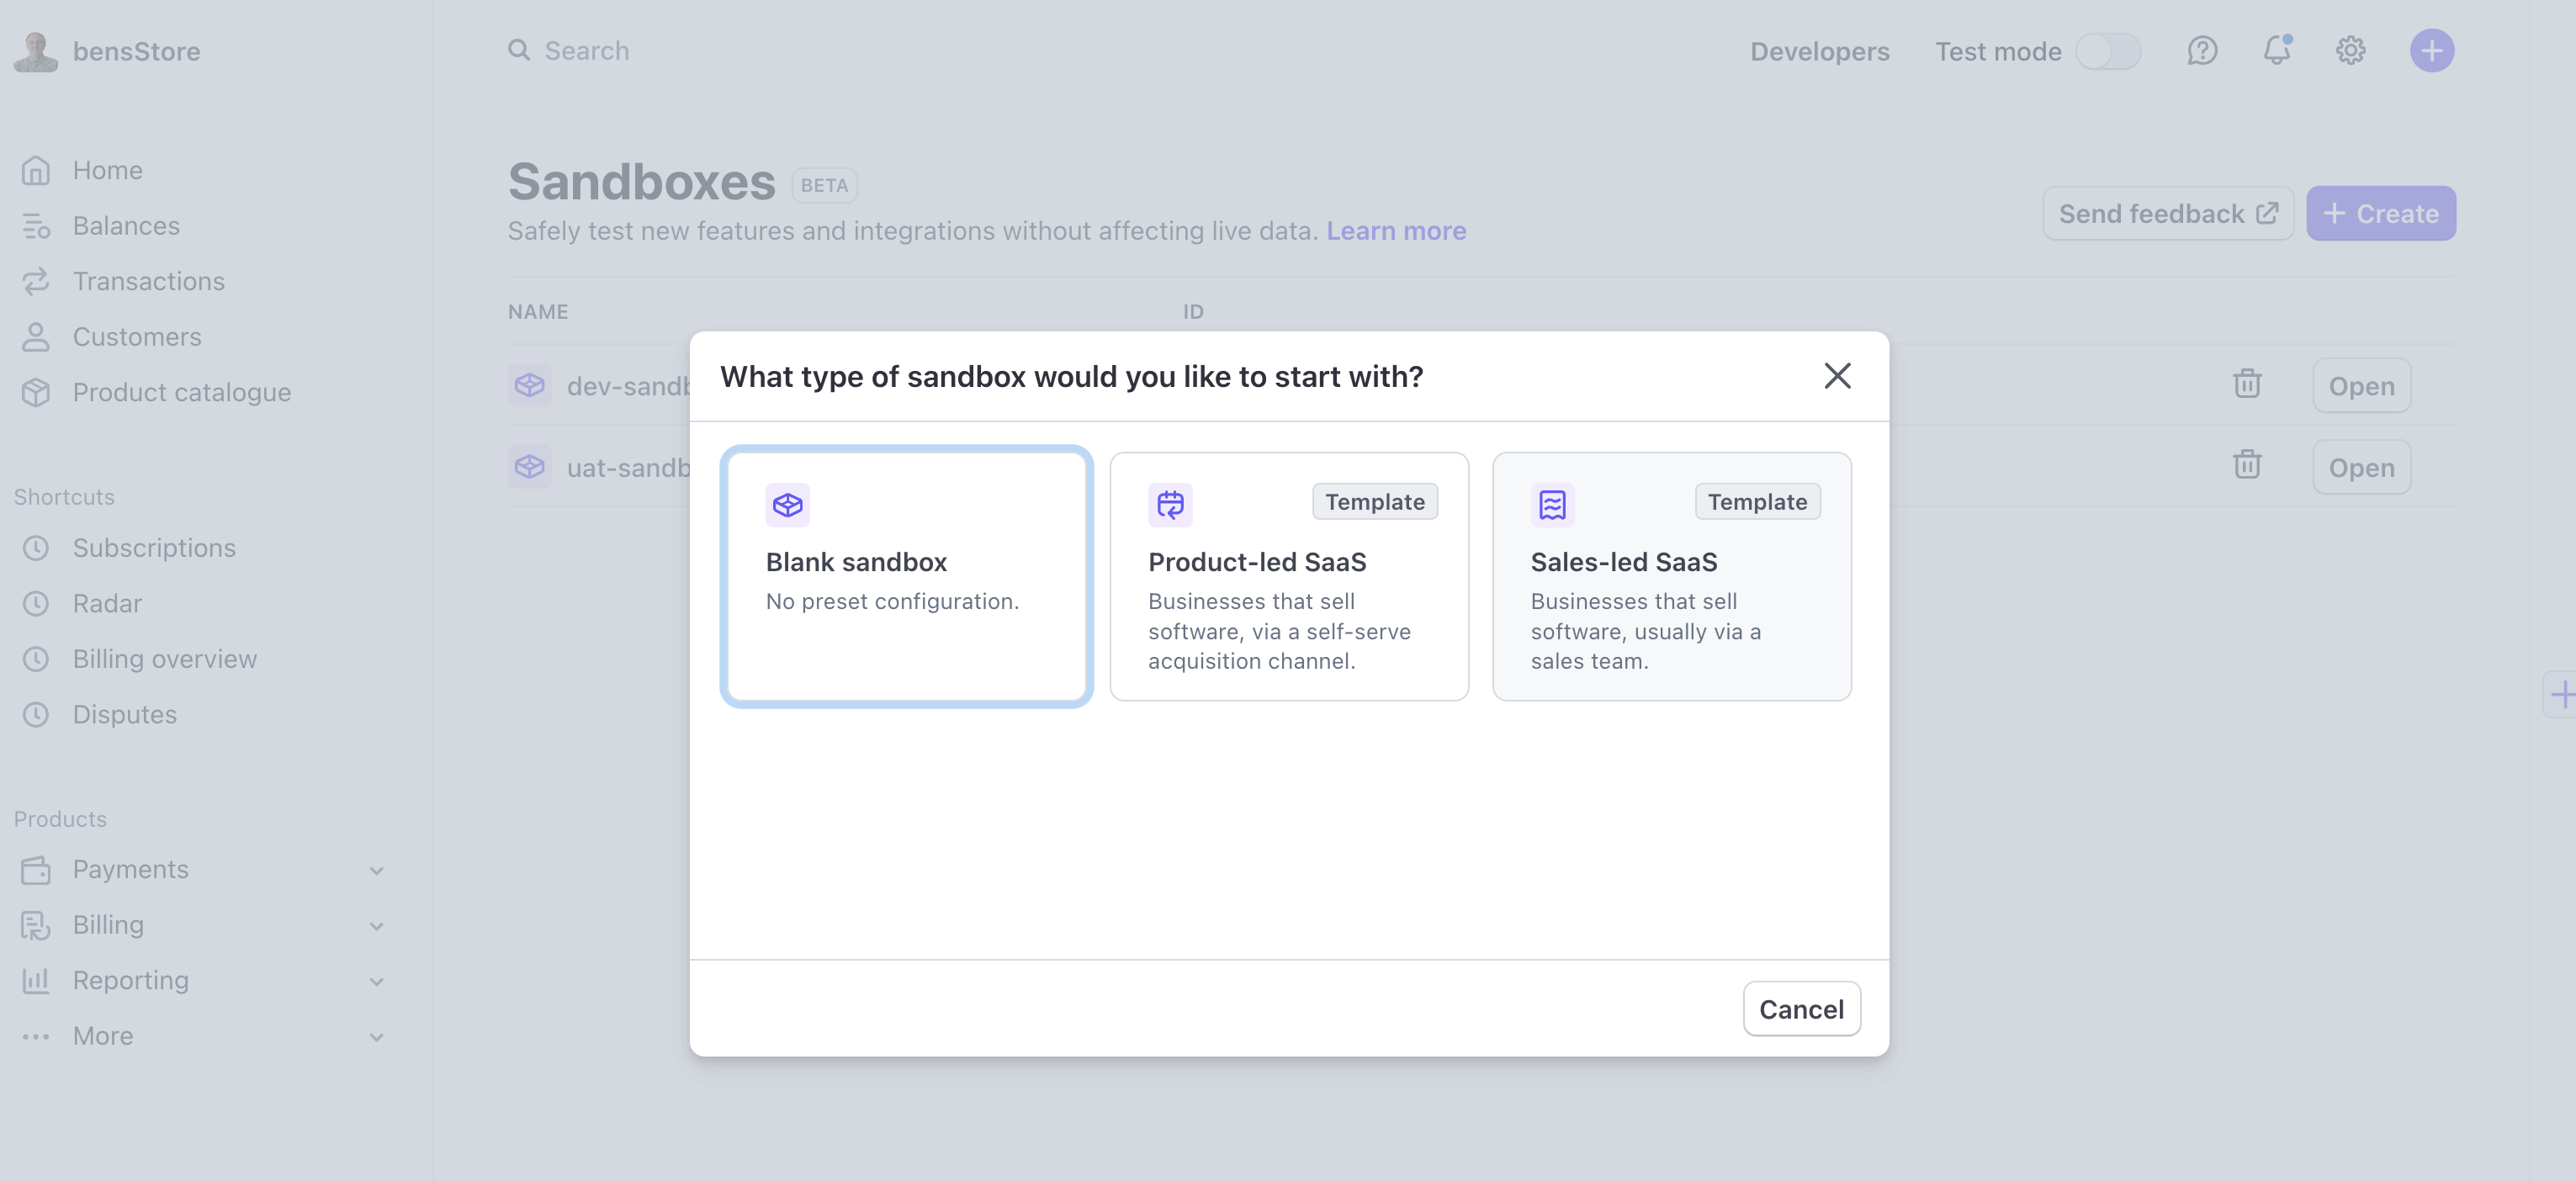
Task: Open the help question mark icon
Action: (x=2202, y=51)
